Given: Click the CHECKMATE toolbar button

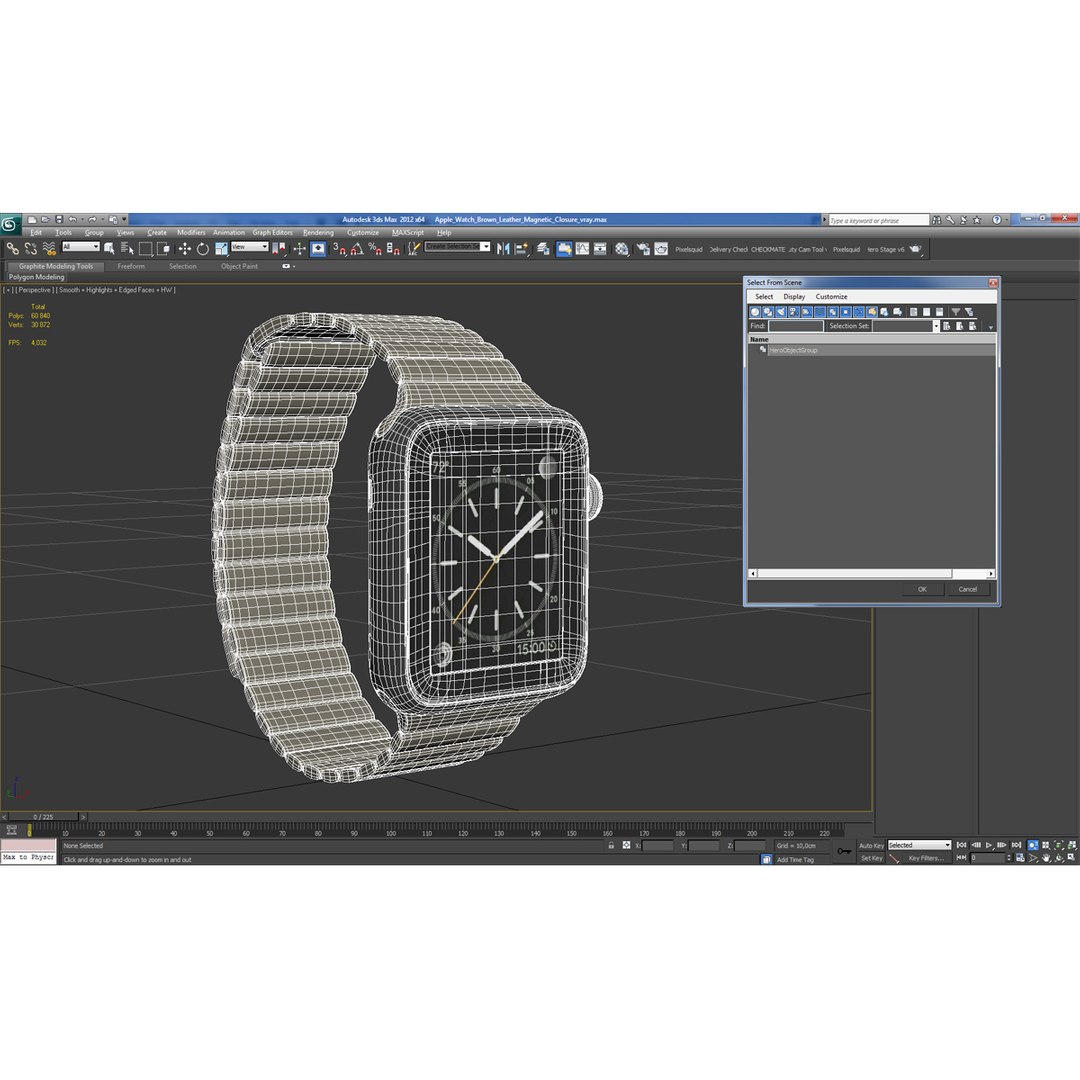Looking at the screenshot, I should coord(768,249).
